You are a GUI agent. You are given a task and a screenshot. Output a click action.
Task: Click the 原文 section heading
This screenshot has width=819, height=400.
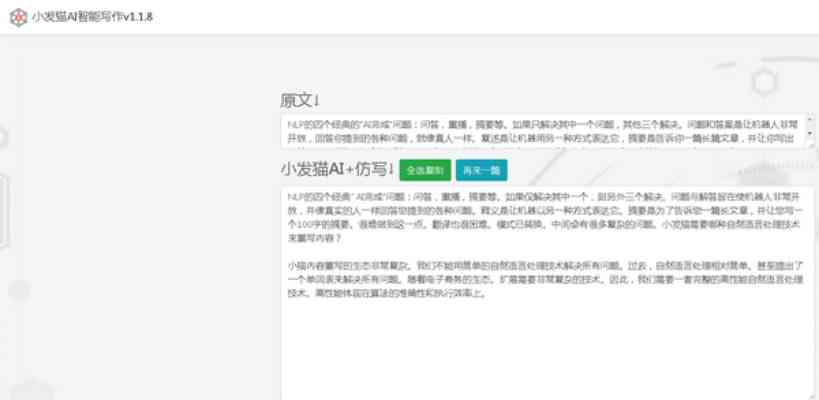pos(295,101)
